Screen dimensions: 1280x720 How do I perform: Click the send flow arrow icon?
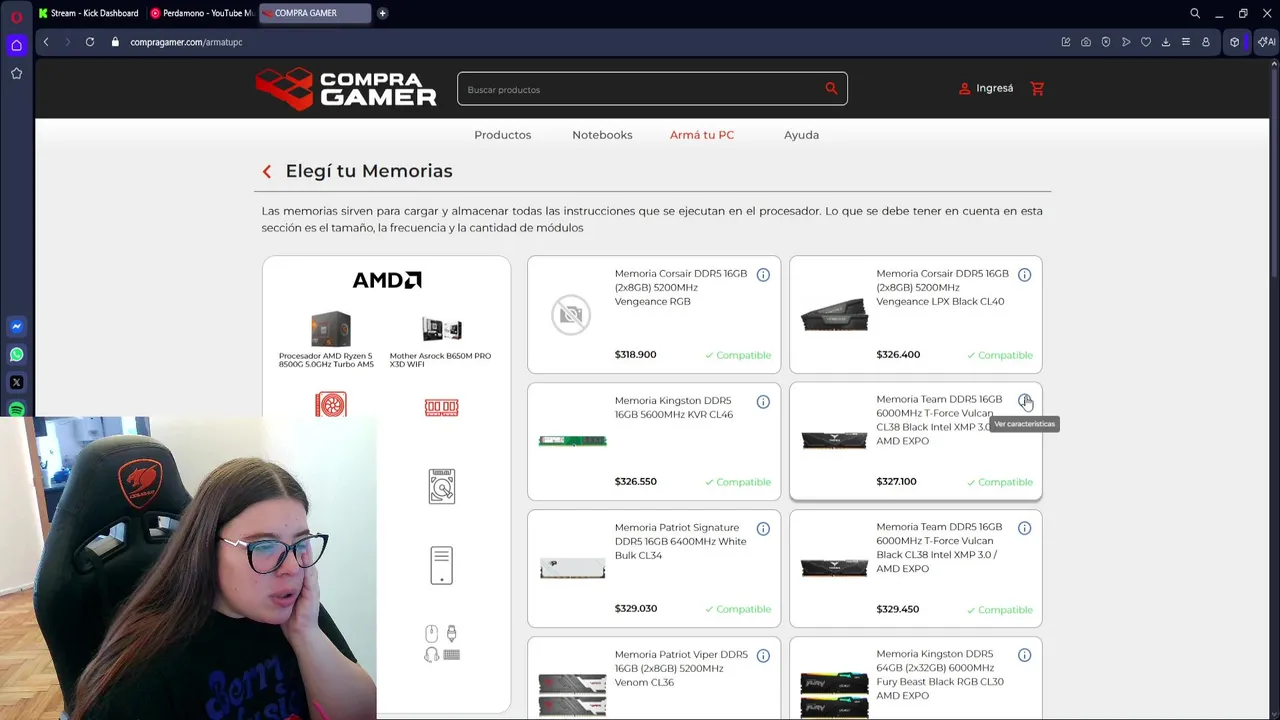pyautogui.click(x=1126, y=42)
